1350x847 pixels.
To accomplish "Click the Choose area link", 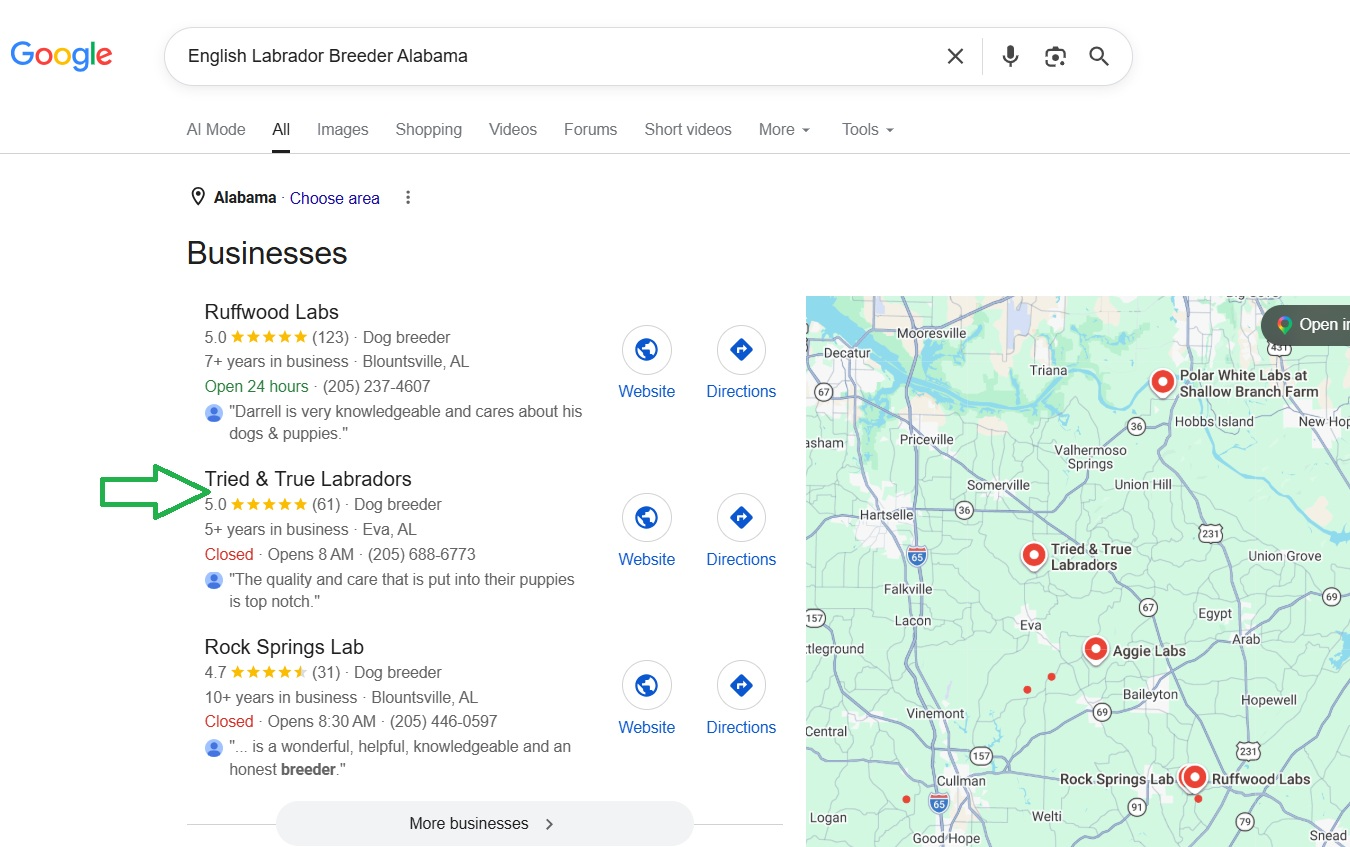I will click(x=335, y=198).
